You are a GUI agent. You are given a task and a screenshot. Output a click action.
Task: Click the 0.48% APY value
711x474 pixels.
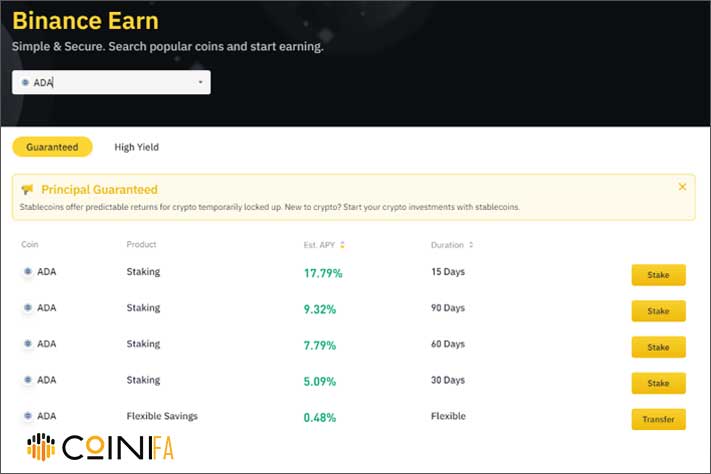pos(320,418)
